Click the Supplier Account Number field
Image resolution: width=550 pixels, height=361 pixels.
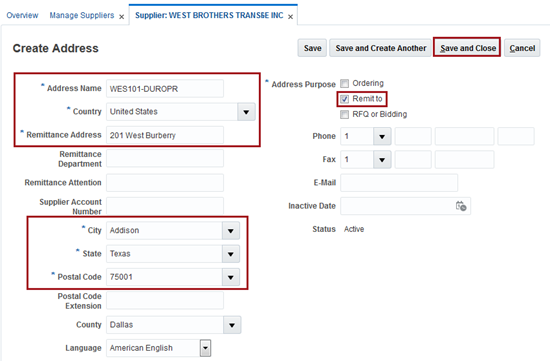click(165, 206)
